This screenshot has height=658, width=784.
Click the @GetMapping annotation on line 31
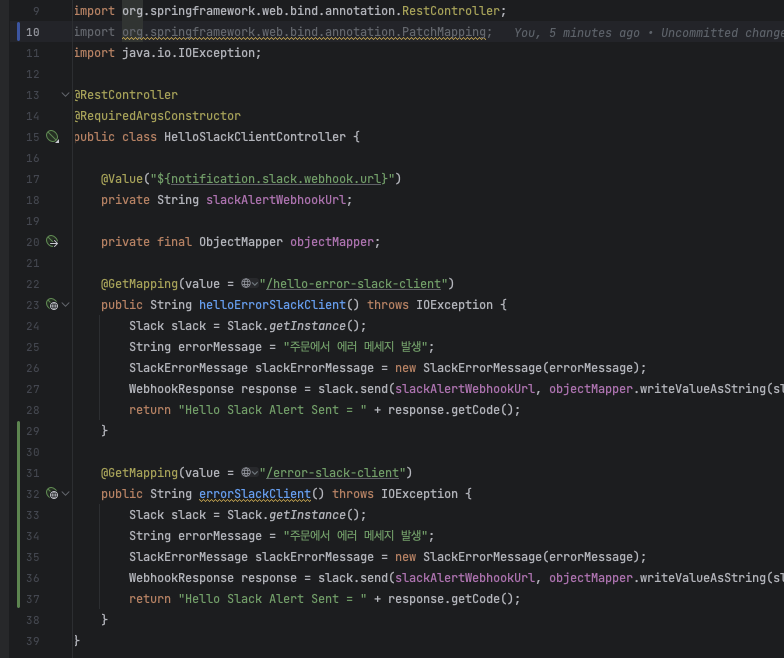coord(140,473)
